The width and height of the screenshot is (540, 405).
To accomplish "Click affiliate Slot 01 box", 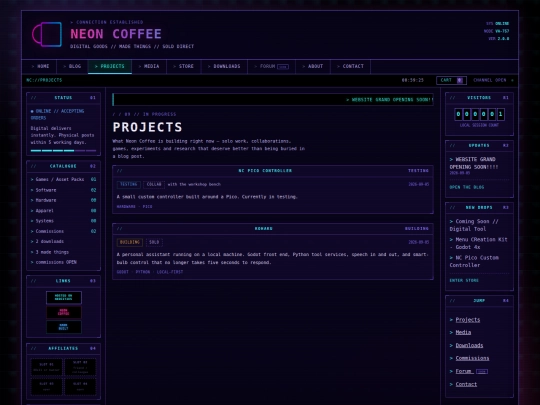I will (46, 367).
